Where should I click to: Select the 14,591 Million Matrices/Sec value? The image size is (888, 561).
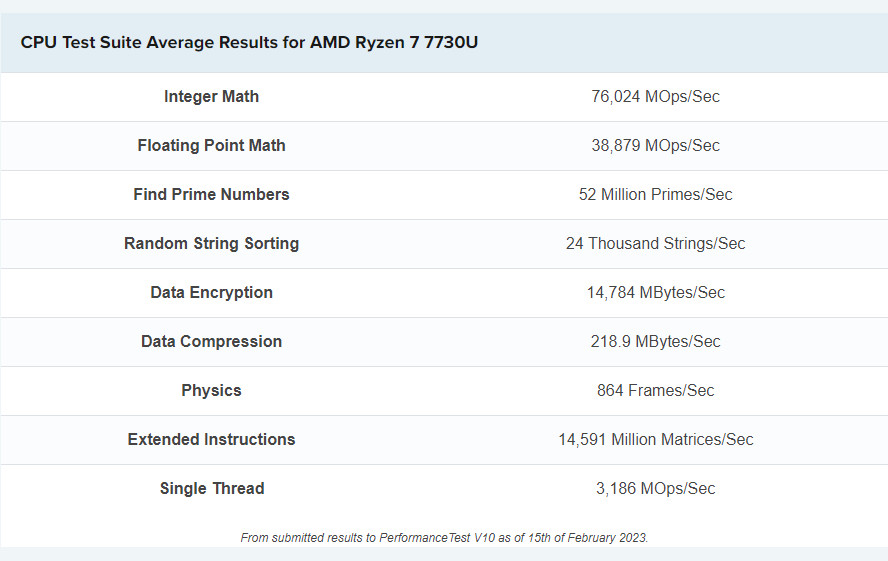(x=655, y=440)
